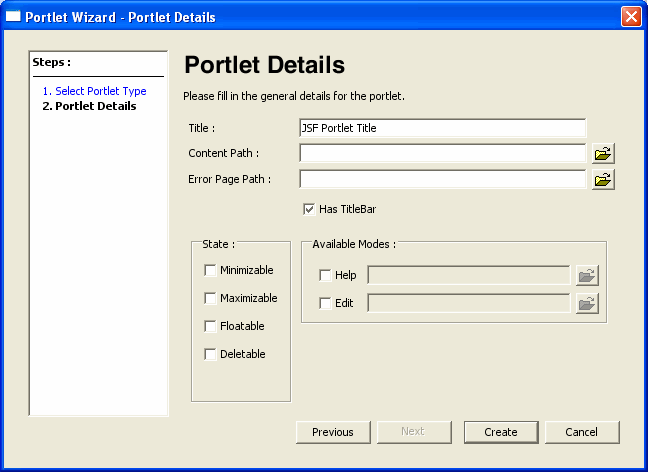This screenshot has height=472, width=648.
Task: Click the 'Title :' label
Action: pos(202,128)
